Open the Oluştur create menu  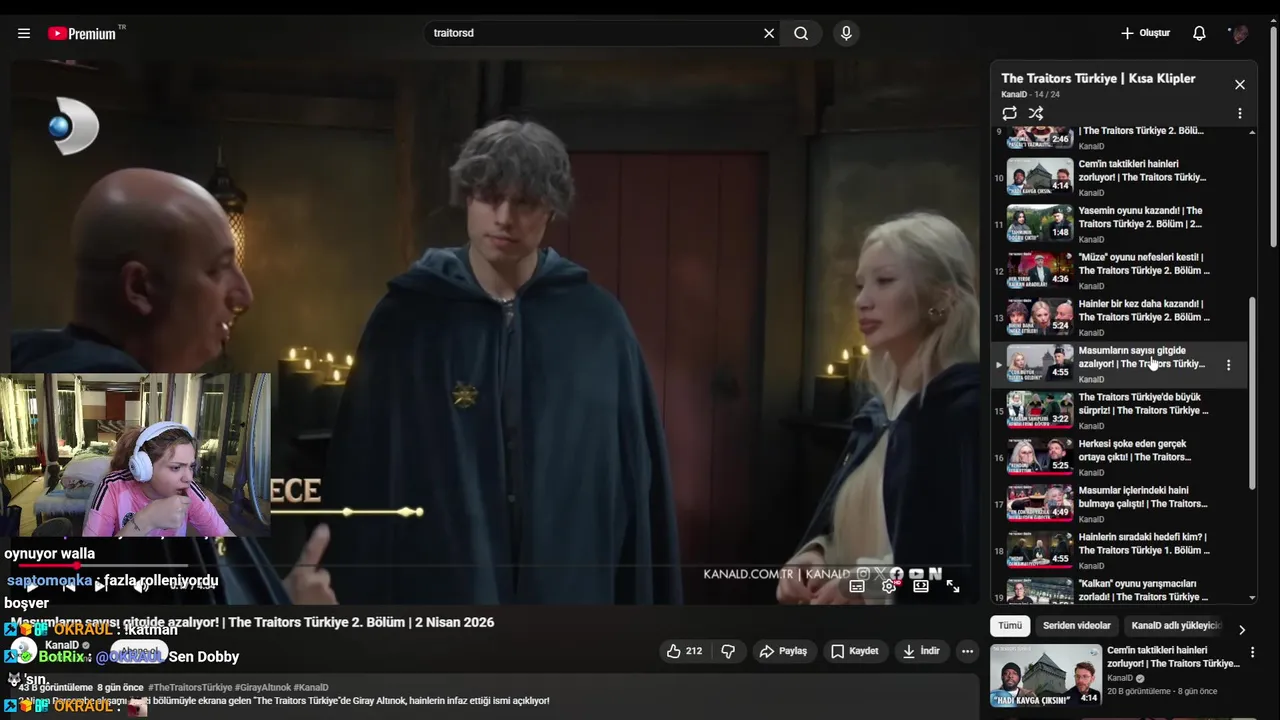[1145, 33]
